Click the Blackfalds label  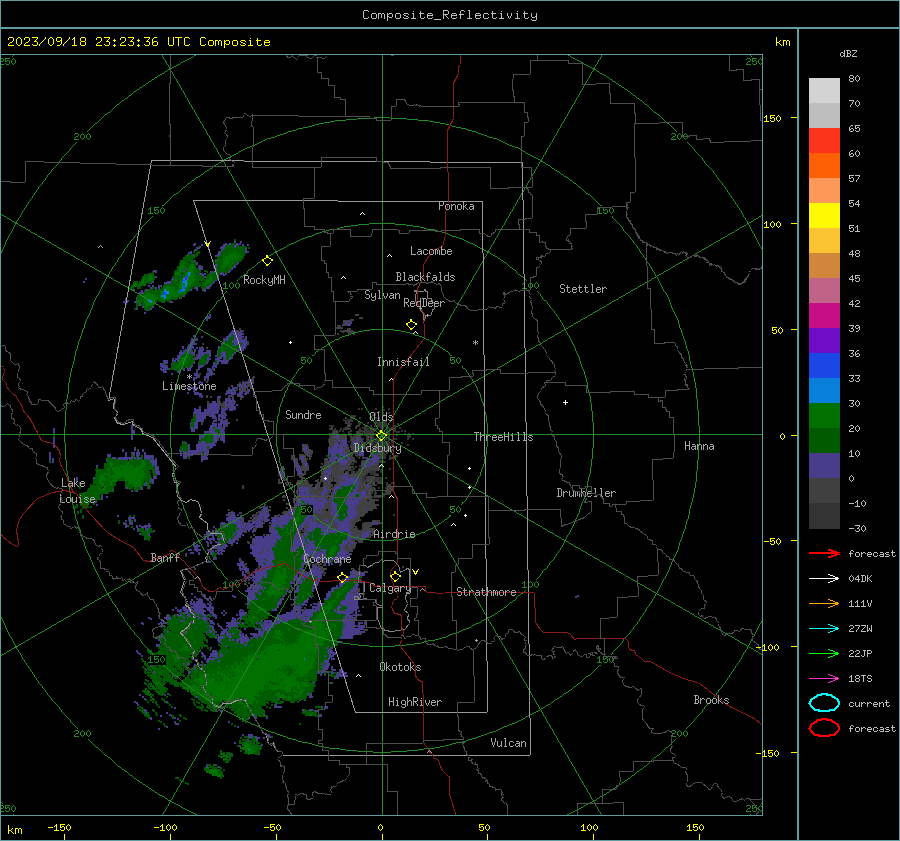[x=425, y=277]
